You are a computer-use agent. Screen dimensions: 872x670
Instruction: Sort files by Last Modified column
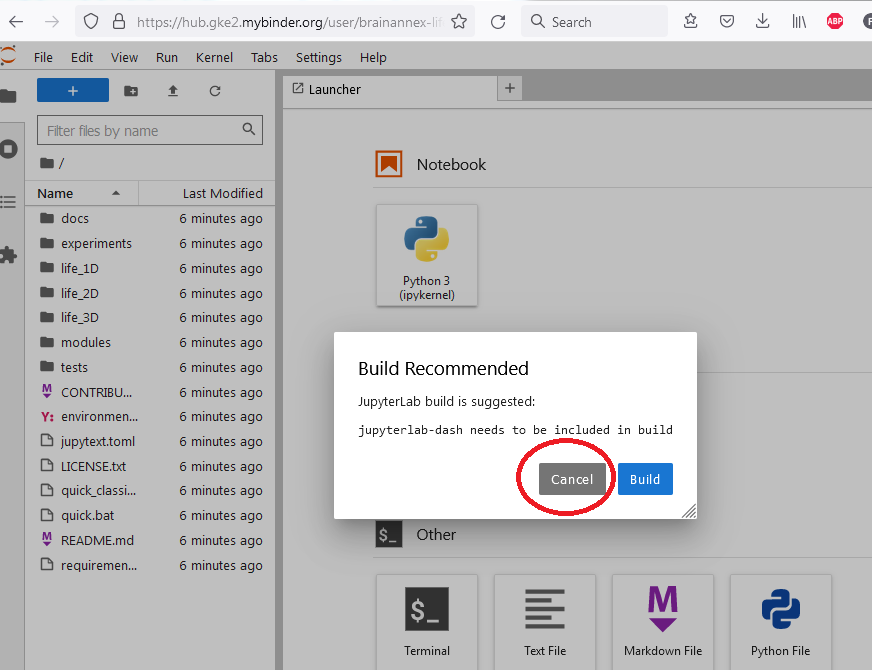tap(207, 193)
